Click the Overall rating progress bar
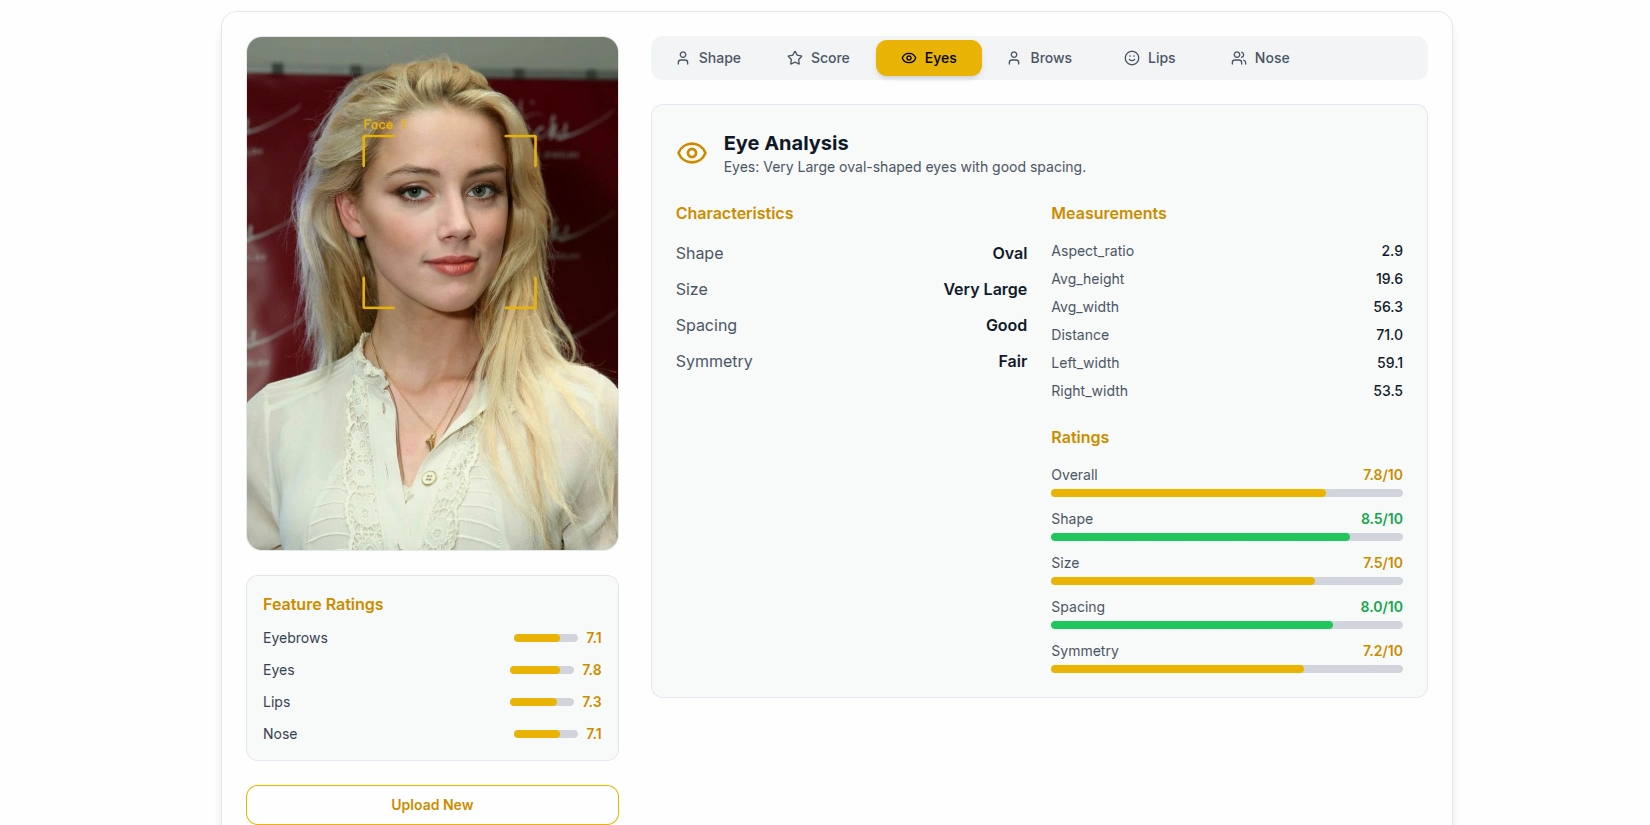 point(1226,493)
